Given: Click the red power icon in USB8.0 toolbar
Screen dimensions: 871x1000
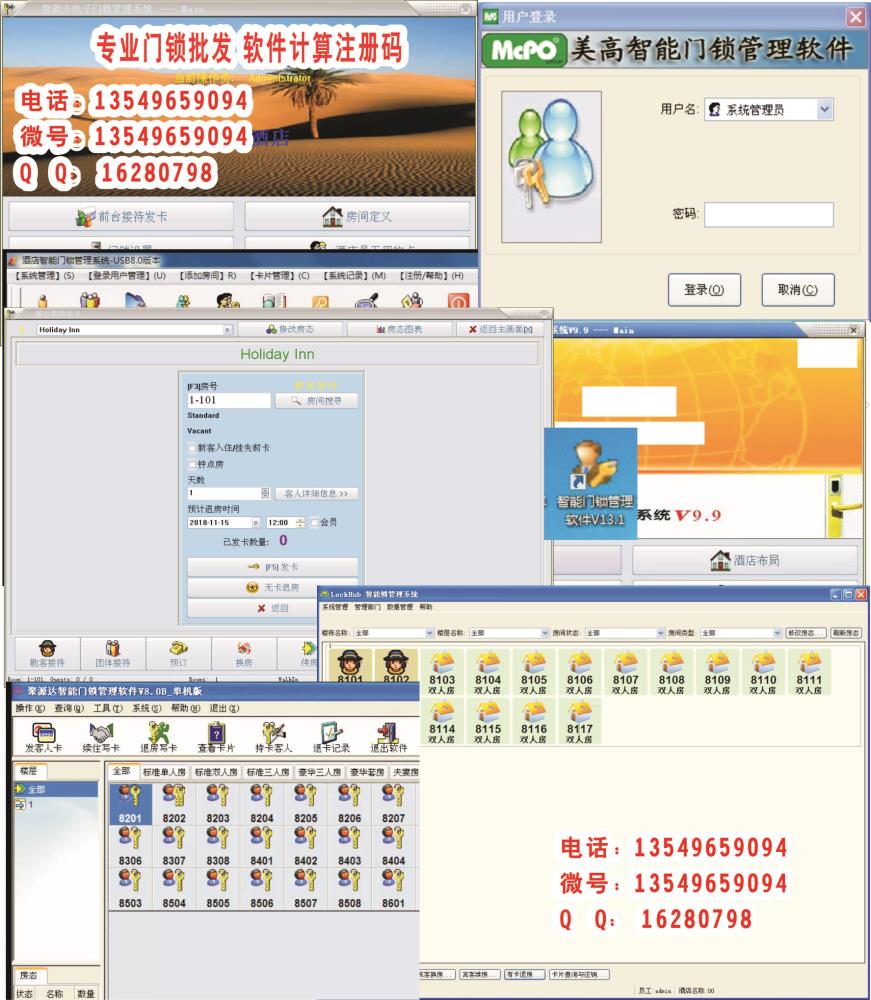Looking at the screenshot, I should (458, 300).
